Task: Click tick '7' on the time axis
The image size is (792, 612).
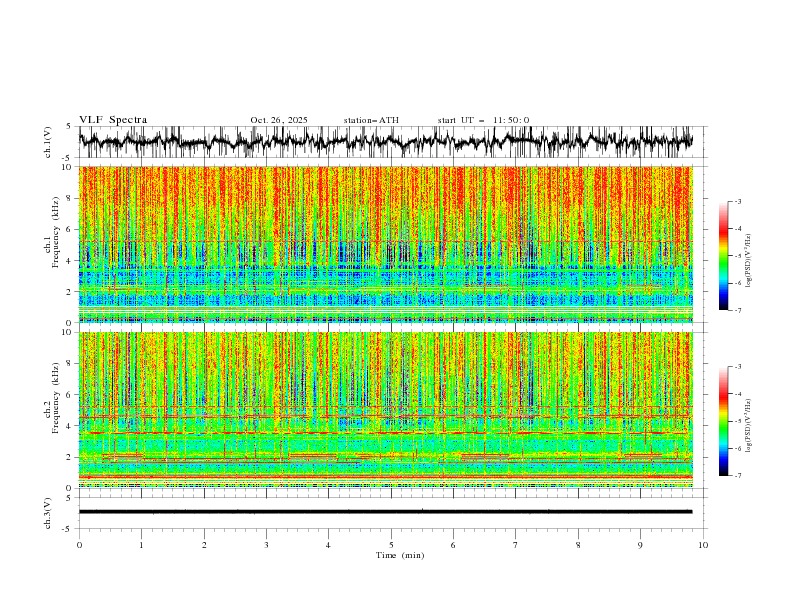Action: pyautogui.click(x=516, y=545)
